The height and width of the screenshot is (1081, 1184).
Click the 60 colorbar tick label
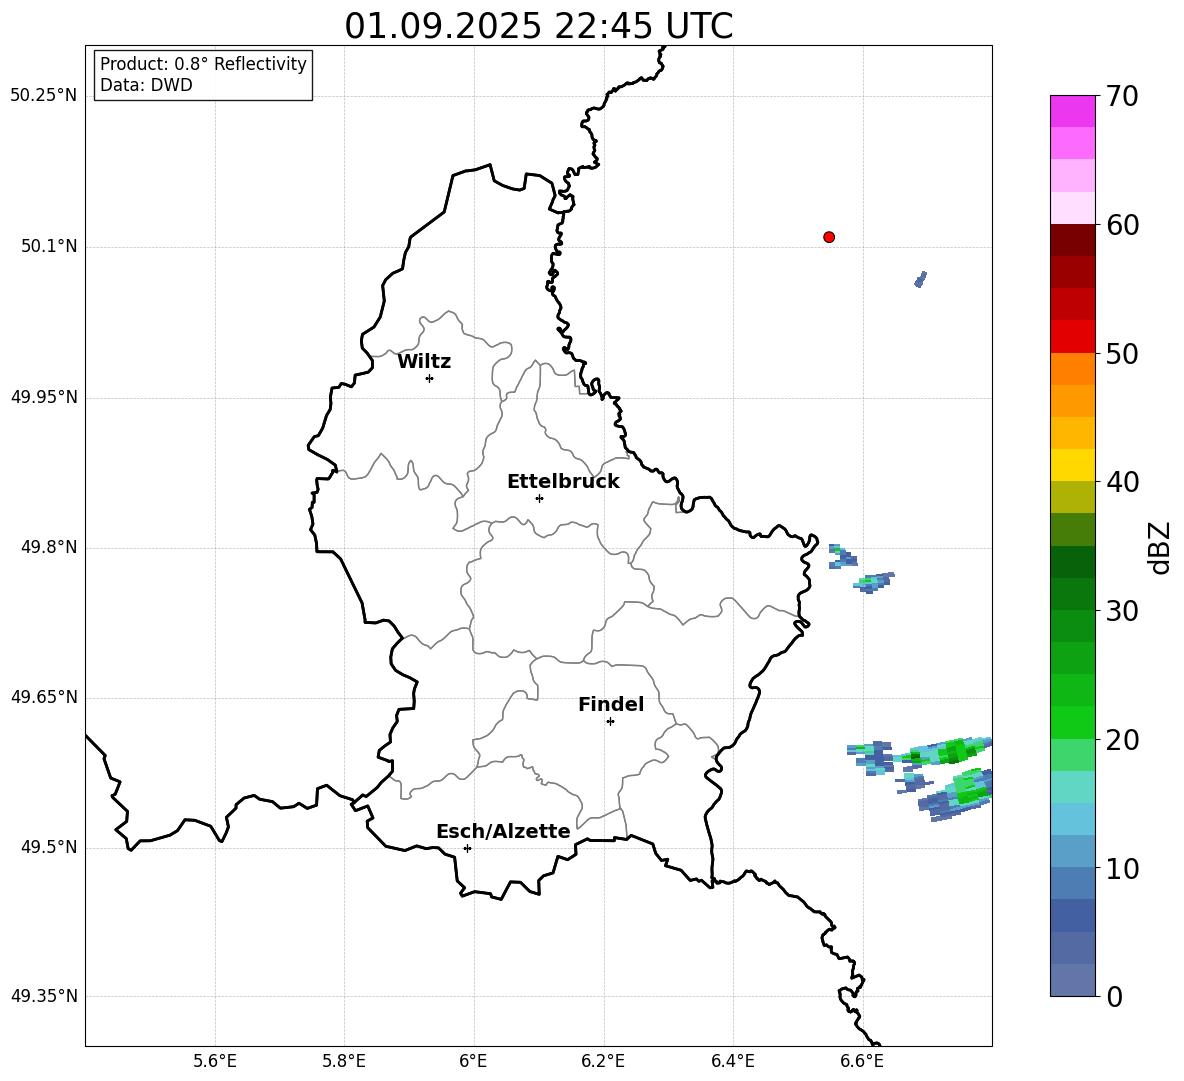tap(1122, 225)
